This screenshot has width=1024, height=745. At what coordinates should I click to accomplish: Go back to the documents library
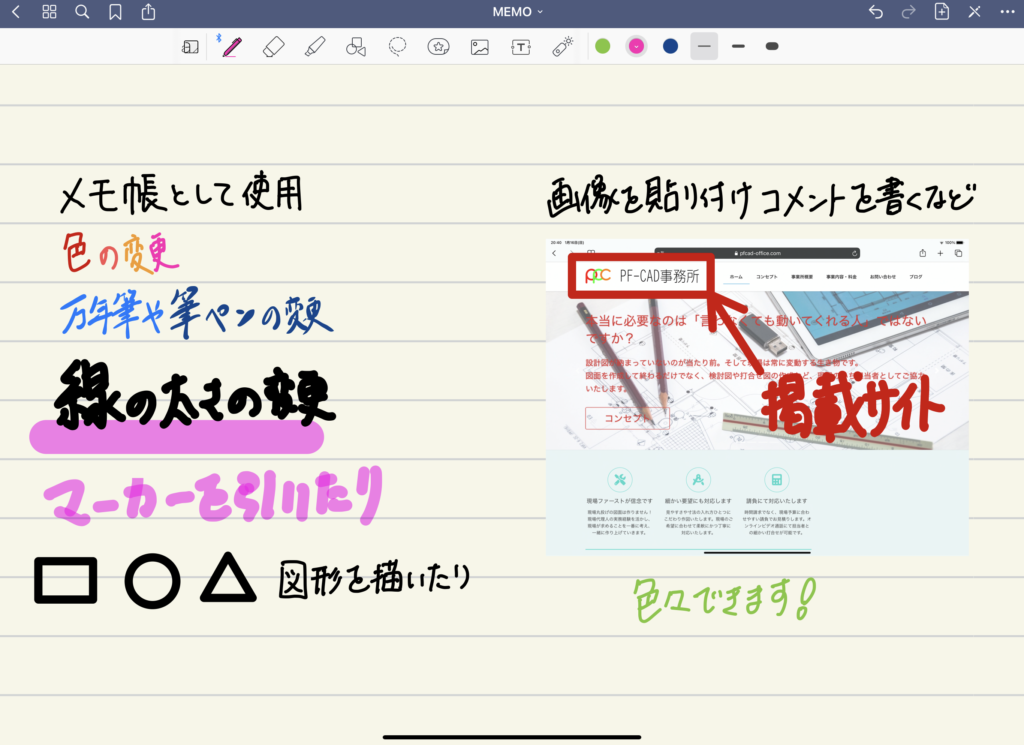tap(15, 12)
